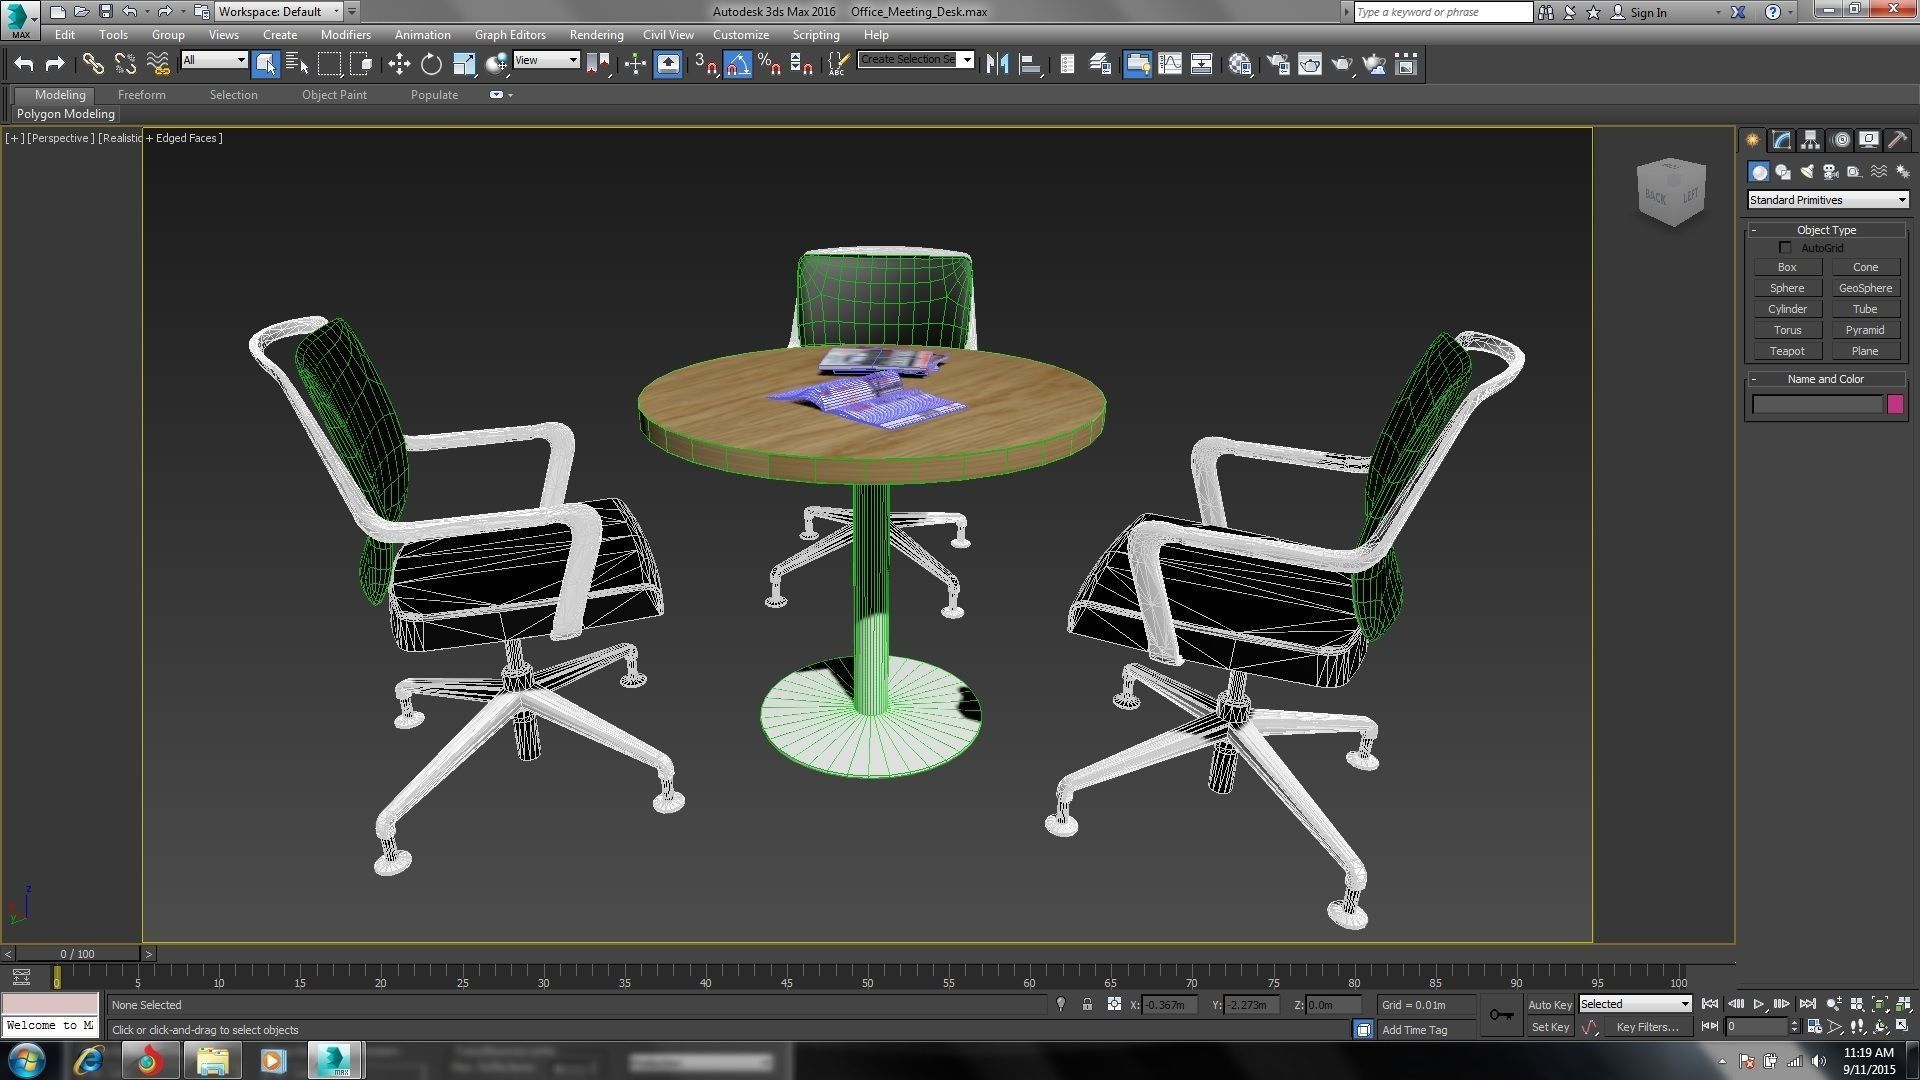This screenshot has width=1920, height=1080.
Task: Open Standard Primitives dropdown
Action: [1827, 200]
